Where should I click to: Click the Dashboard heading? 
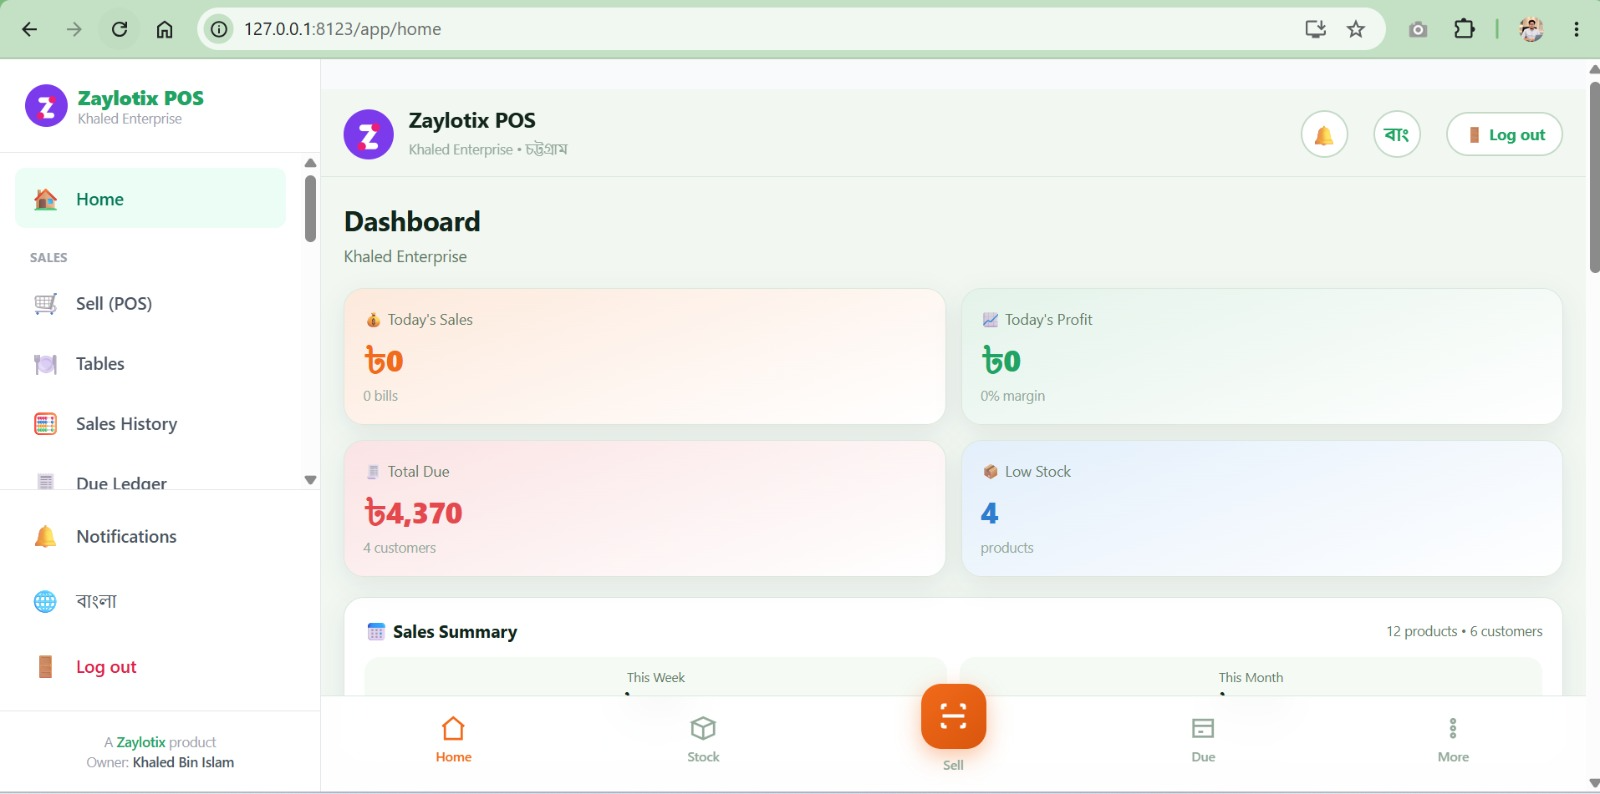click(x=412, y=221)
